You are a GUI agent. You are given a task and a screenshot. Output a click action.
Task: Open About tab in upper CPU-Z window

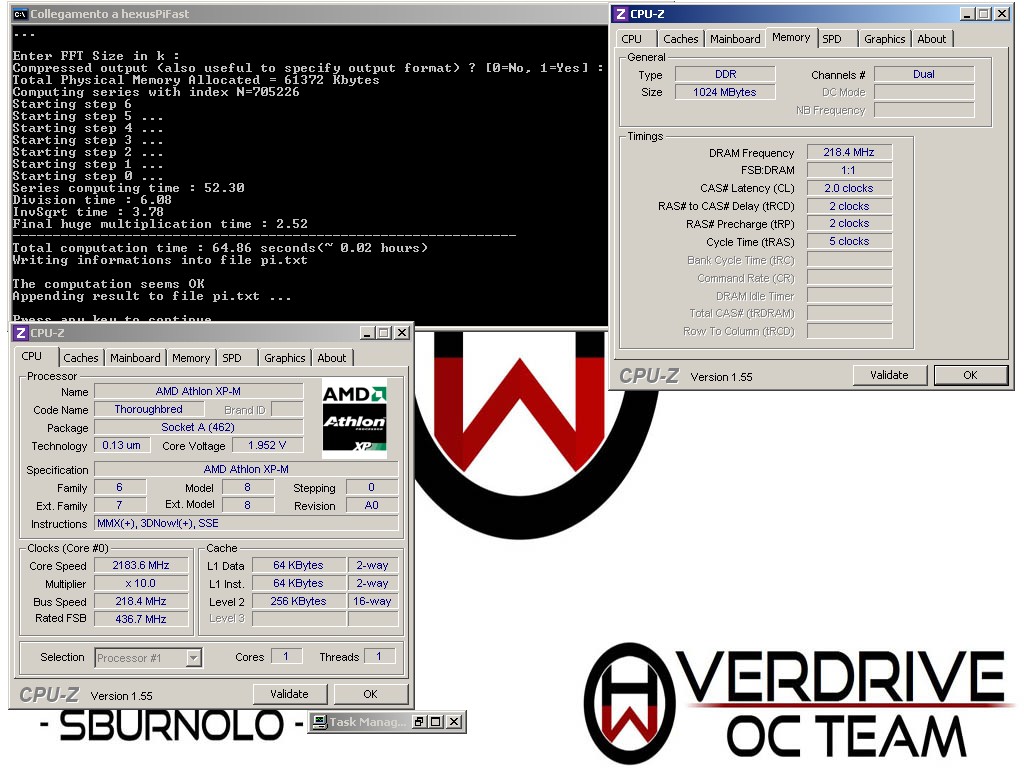[932, 39]
